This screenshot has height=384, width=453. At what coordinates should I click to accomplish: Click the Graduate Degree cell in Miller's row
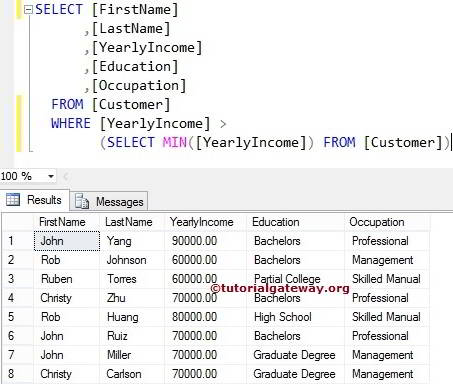tap(296, 355)
